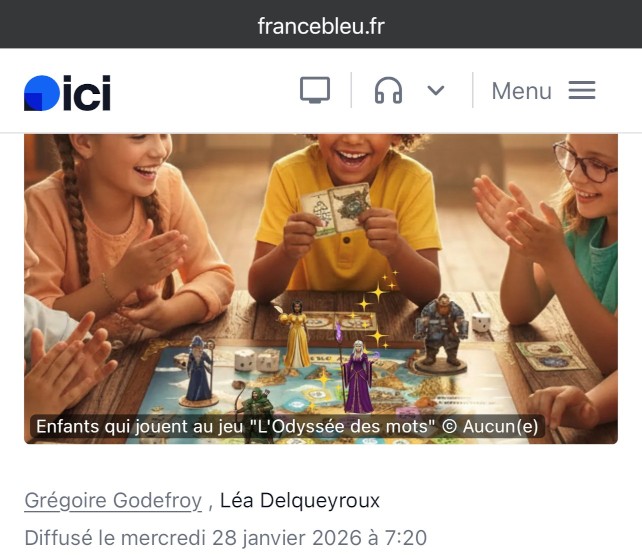This screenshot has width=642, height=555.
Task: Tap the headphones listen icon
Action: pyautogui.click(x=388, y=90)
